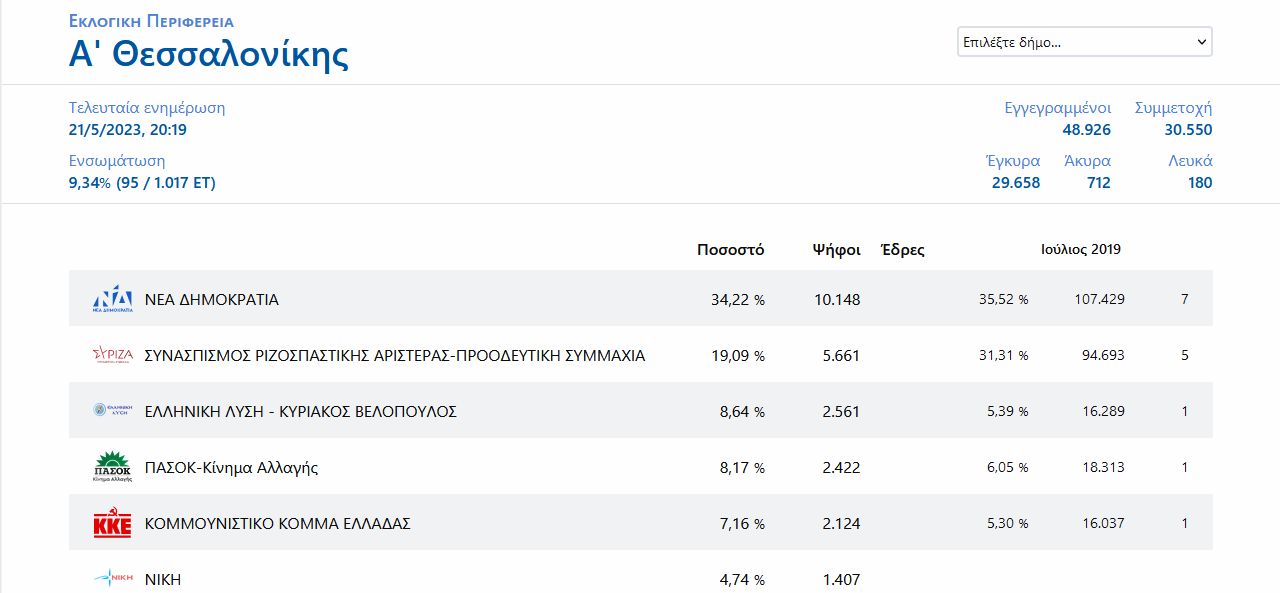Click the Εκλογική Περιφέρεια label

(151, 21)
